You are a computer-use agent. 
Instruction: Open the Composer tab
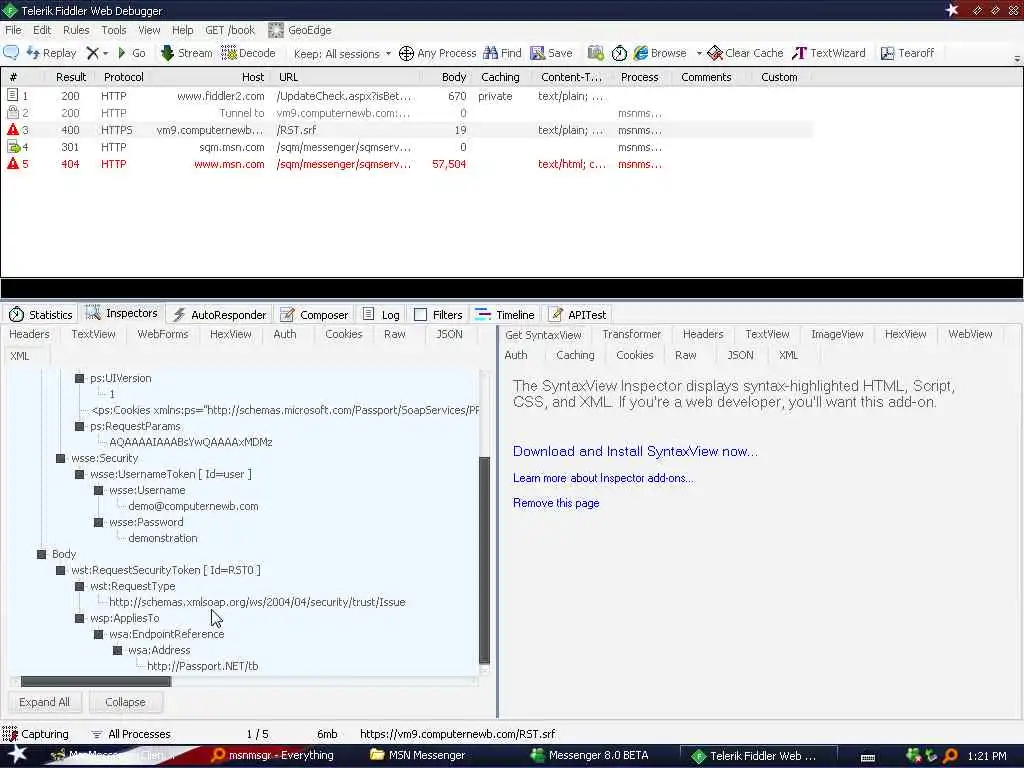coord(315,314)
